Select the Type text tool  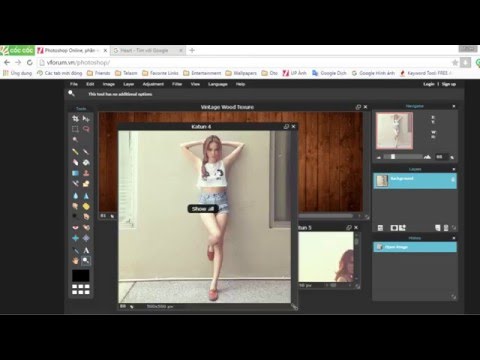tap(86, 250)
